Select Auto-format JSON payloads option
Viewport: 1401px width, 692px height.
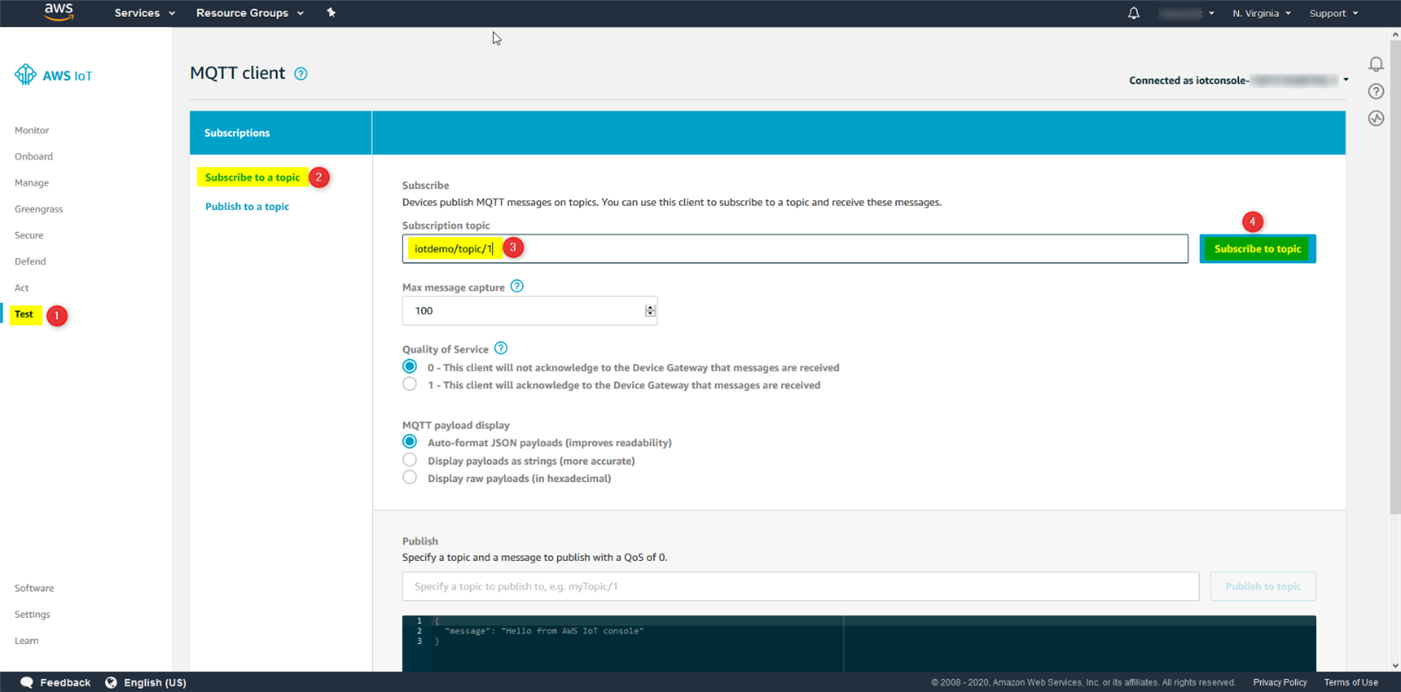409,442
